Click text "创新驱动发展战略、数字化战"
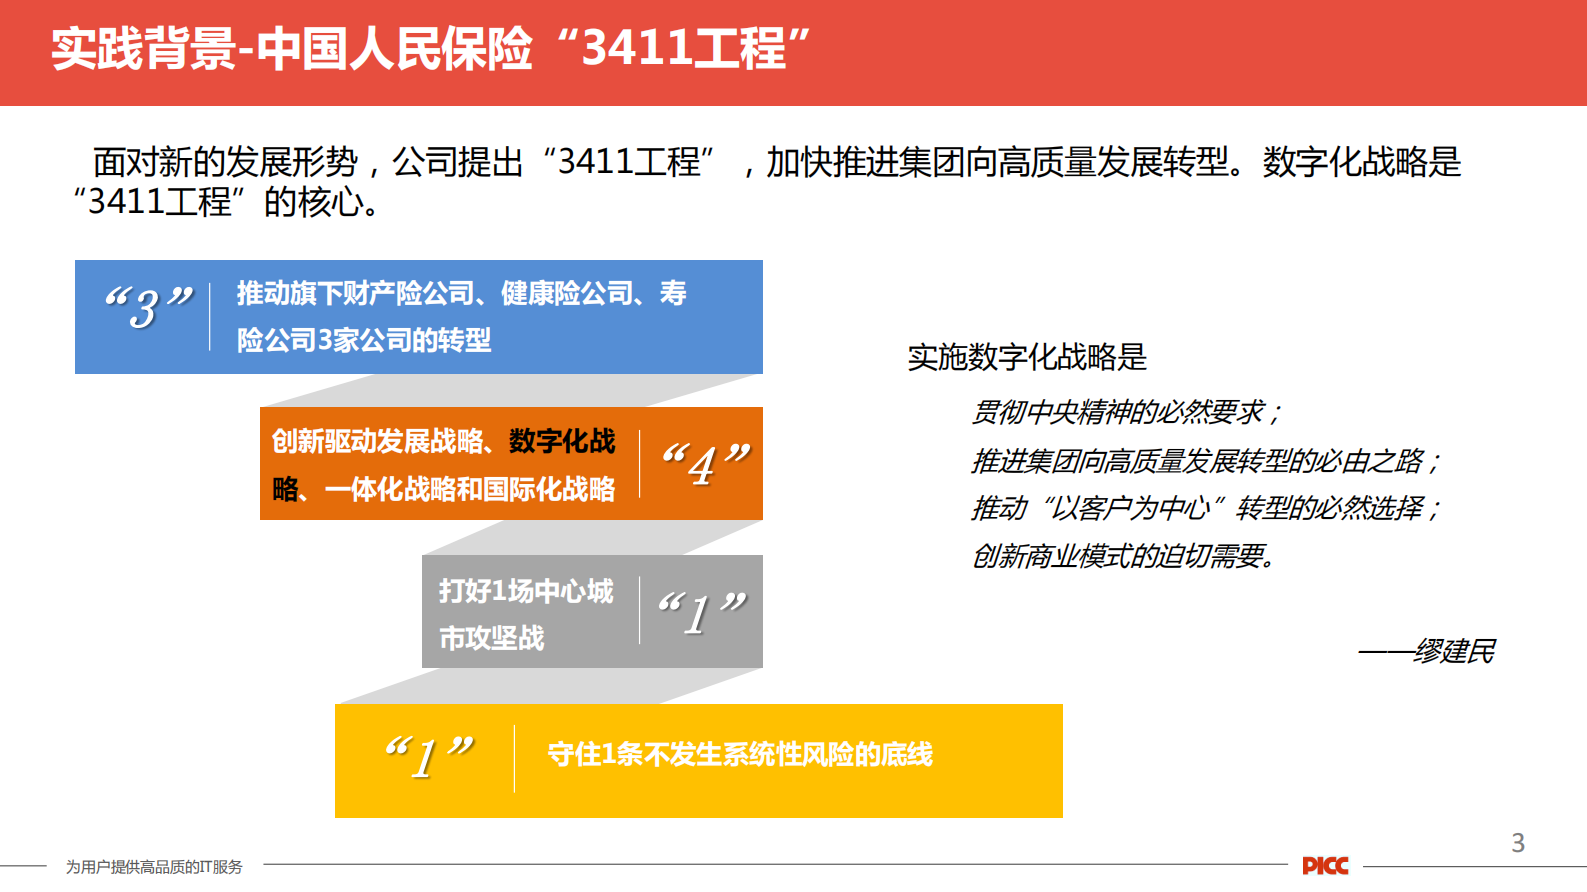The height and width of the screenshot is (892, 1587). point(444,442)
